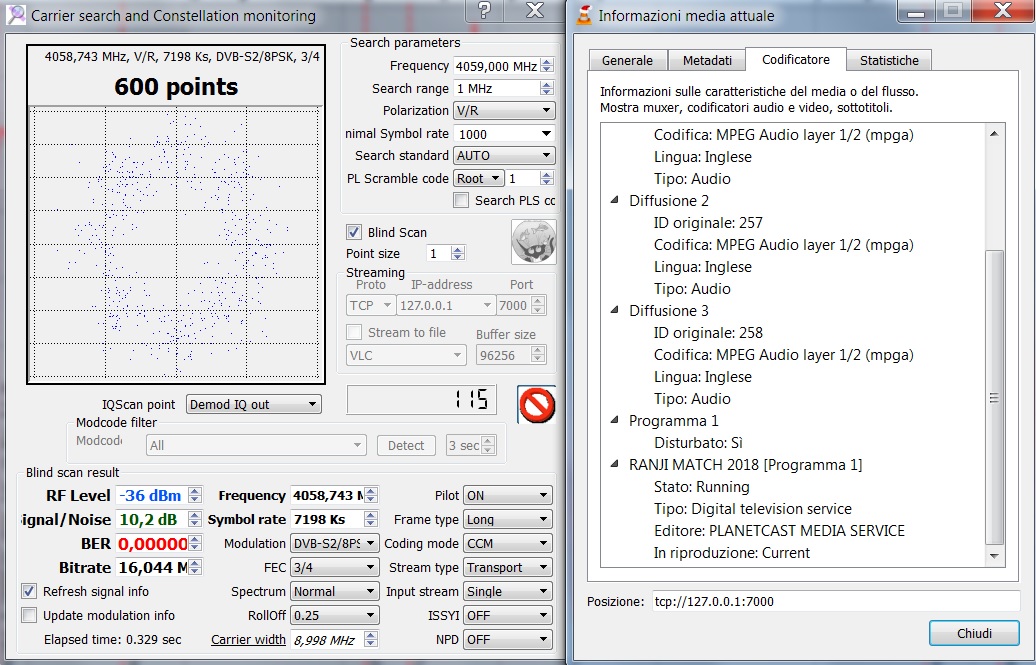Increase Point size with spinner up arrow
The image size is (1036, 665).
458,250
